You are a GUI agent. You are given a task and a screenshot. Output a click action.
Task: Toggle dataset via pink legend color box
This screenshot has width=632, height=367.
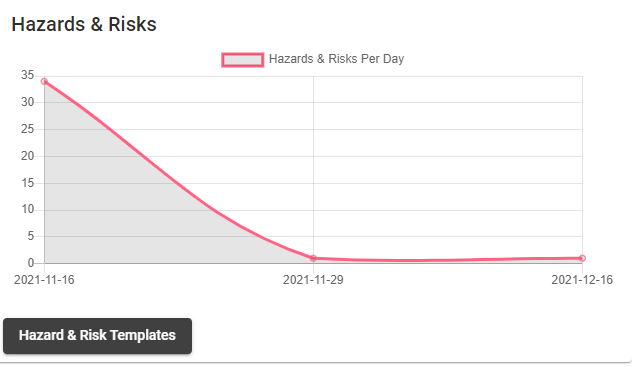(243, 60)
